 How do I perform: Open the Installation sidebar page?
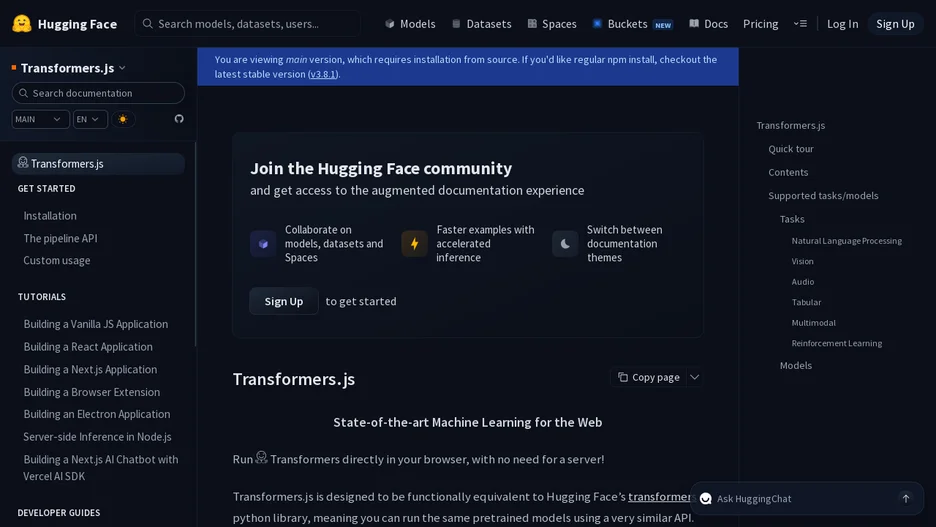50,215
